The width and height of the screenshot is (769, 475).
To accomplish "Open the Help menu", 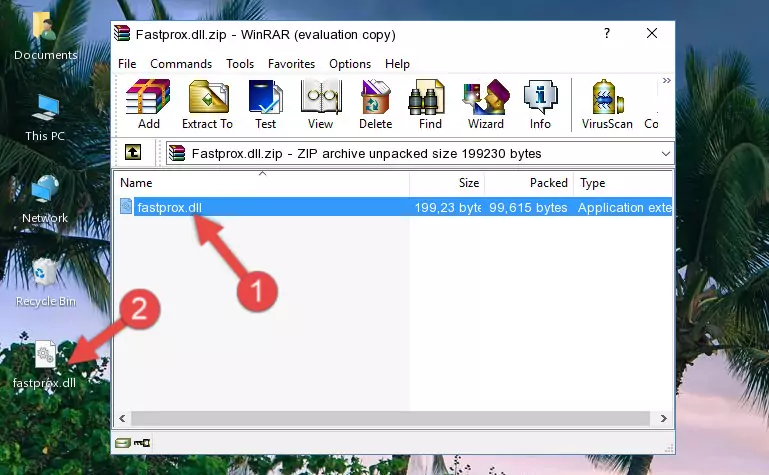I will tap(397, 64).
